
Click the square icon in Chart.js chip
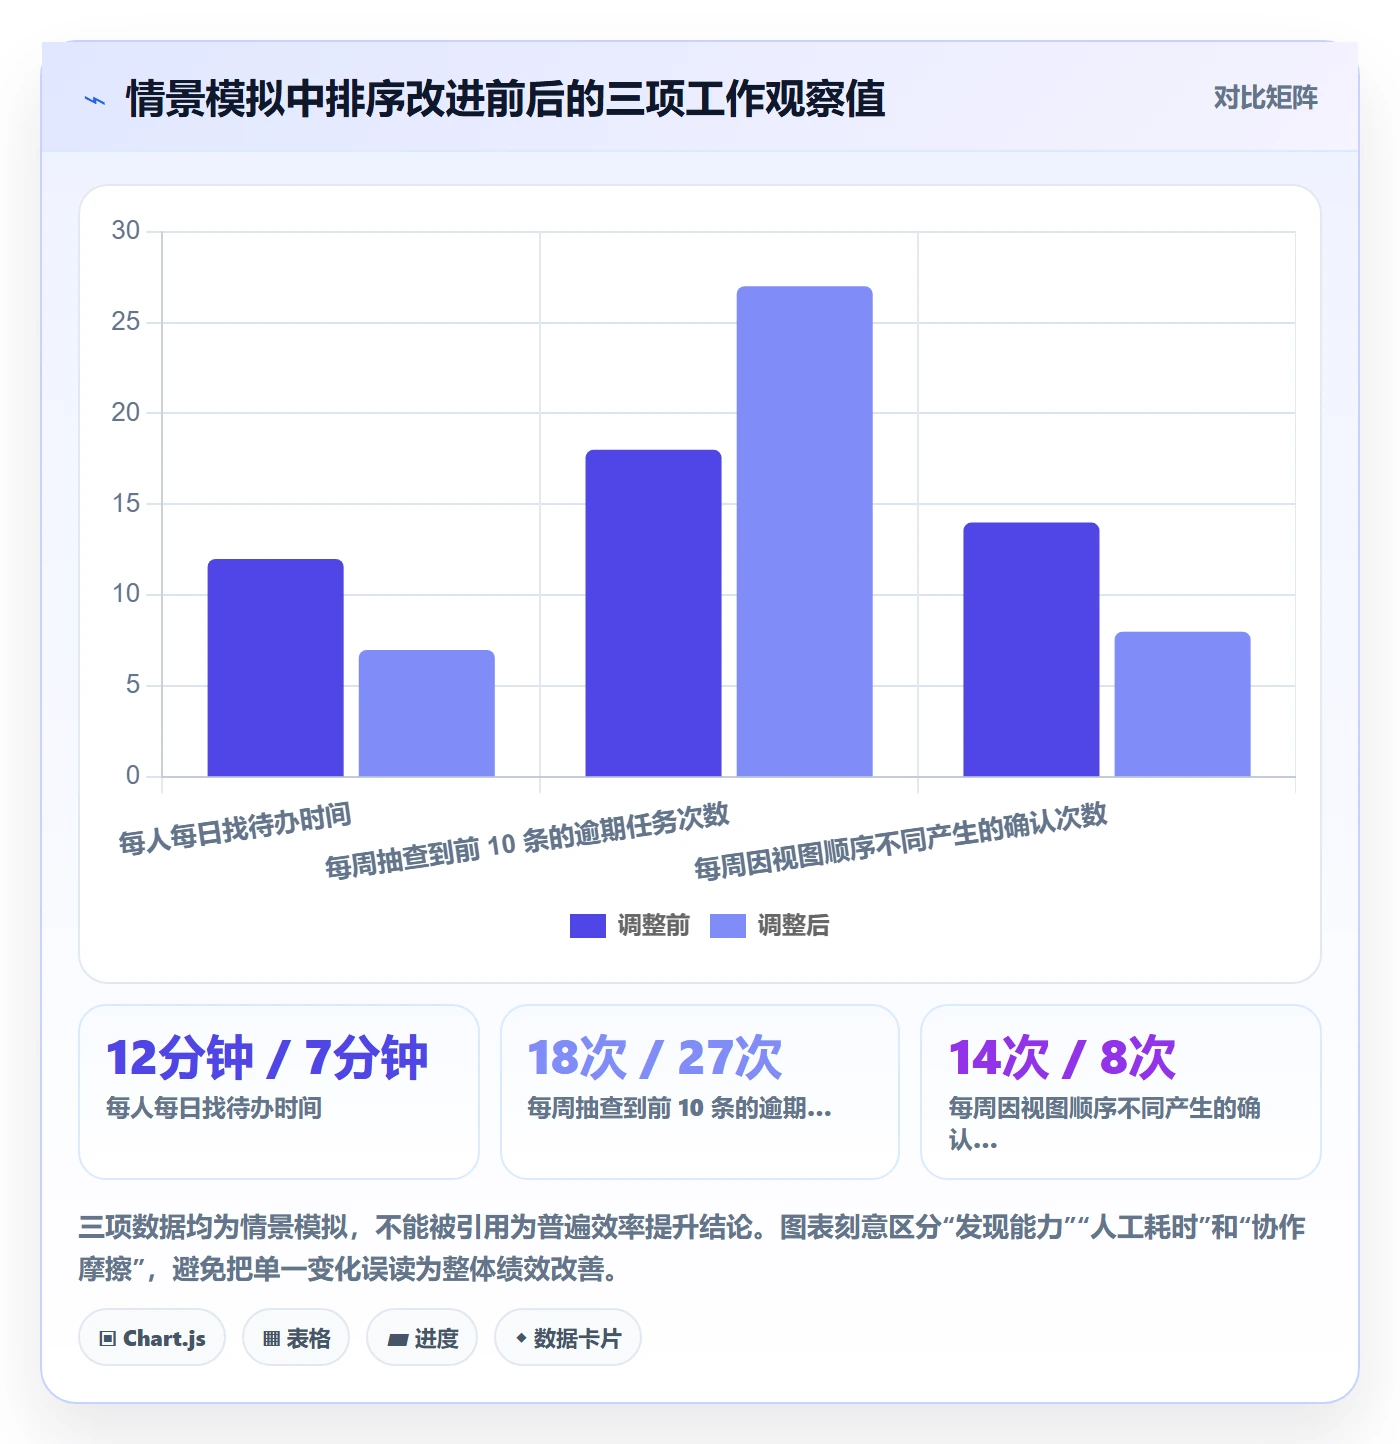click(x=108, y=1339)
